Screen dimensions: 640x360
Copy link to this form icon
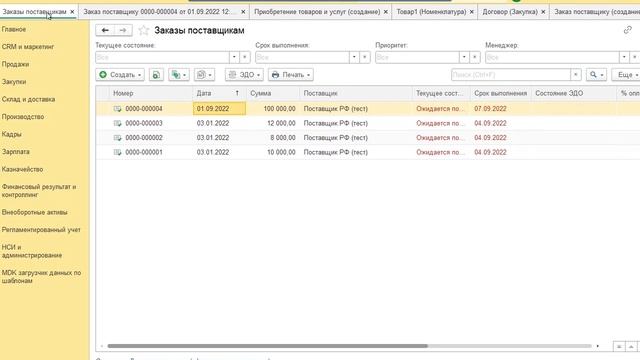[x=627, y=30]
